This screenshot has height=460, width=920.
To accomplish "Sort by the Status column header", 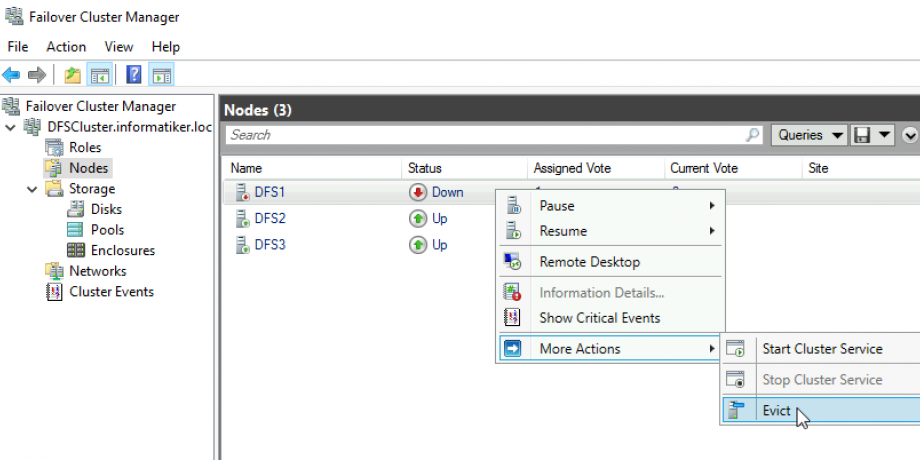I will pyautogui.click(x=425, y=168).
